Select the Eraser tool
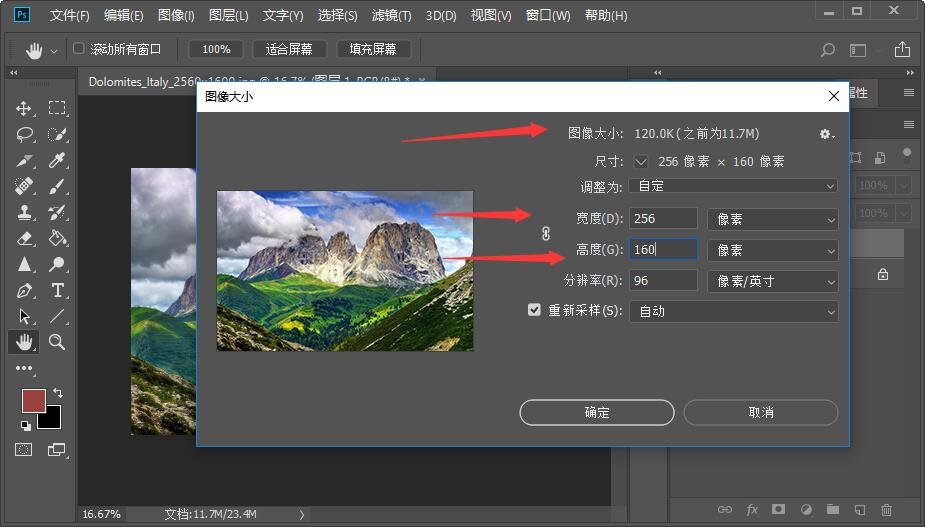Viewport: 925px width, 527px height. (24, 238)
